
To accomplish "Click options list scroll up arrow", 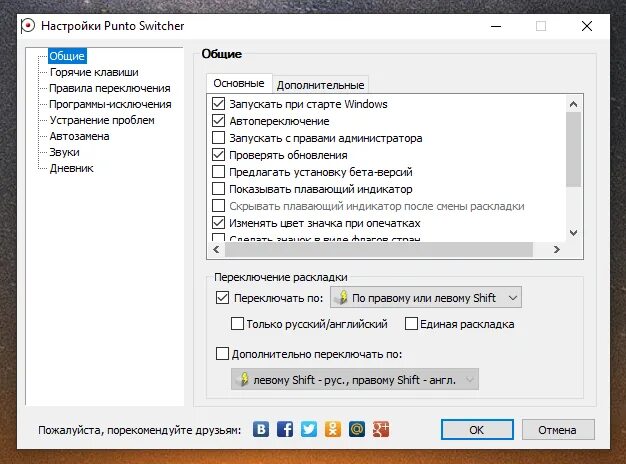I will coord(573,104).
